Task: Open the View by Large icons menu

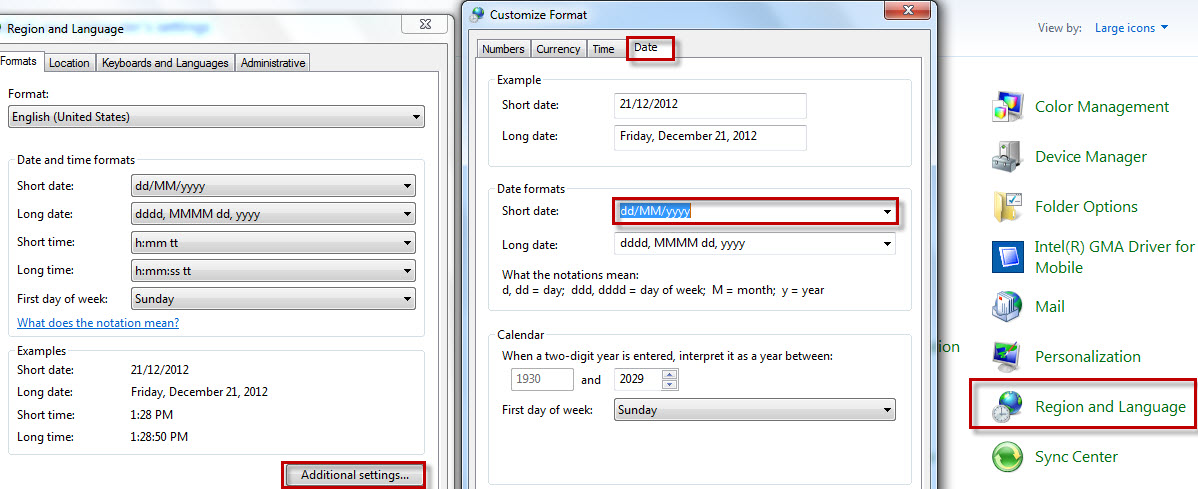Action: point(1132,28)
